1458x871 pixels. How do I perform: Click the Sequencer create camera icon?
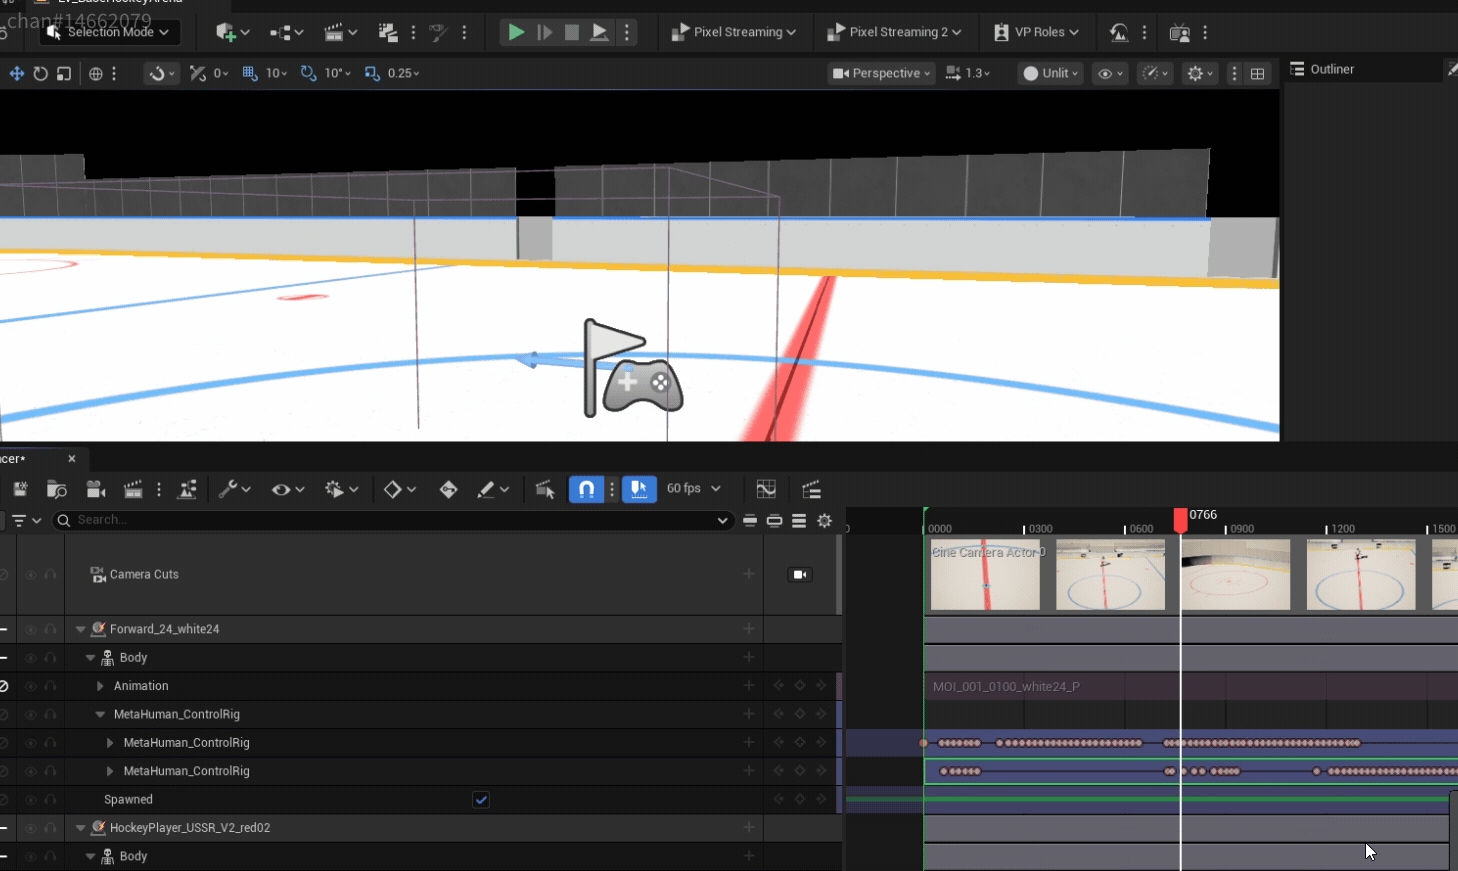click(x=96, y=489)
